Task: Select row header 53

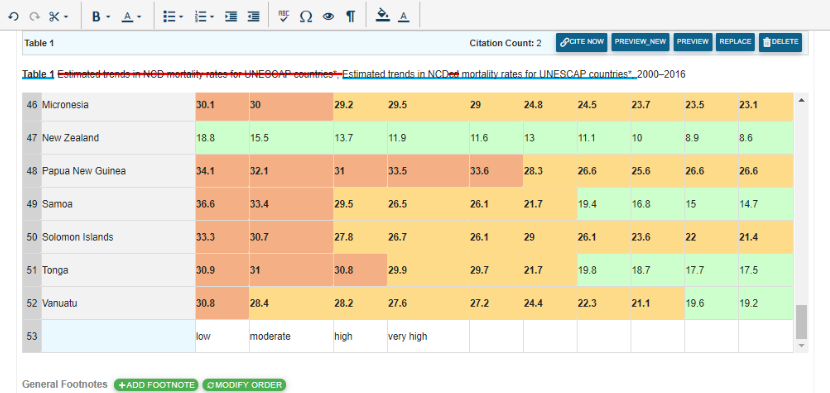Action: [32, 336]
